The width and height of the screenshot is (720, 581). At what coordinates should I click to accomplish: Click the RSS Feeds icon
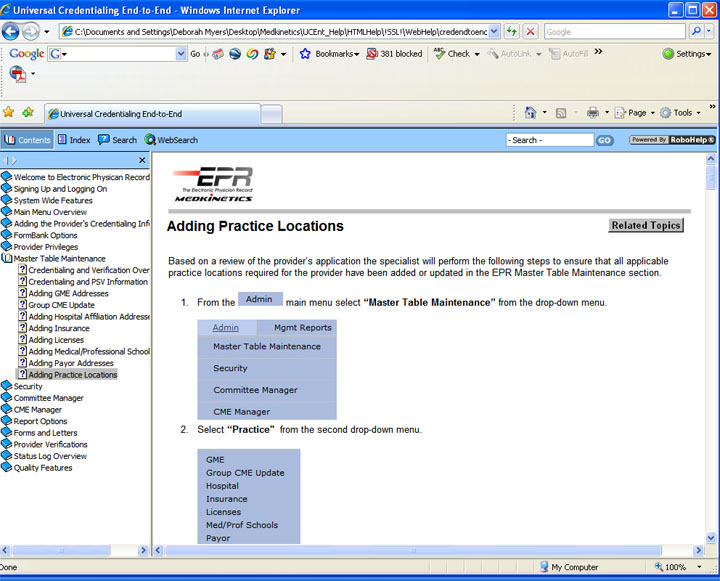pyautogui.click(x=561, y=113)
